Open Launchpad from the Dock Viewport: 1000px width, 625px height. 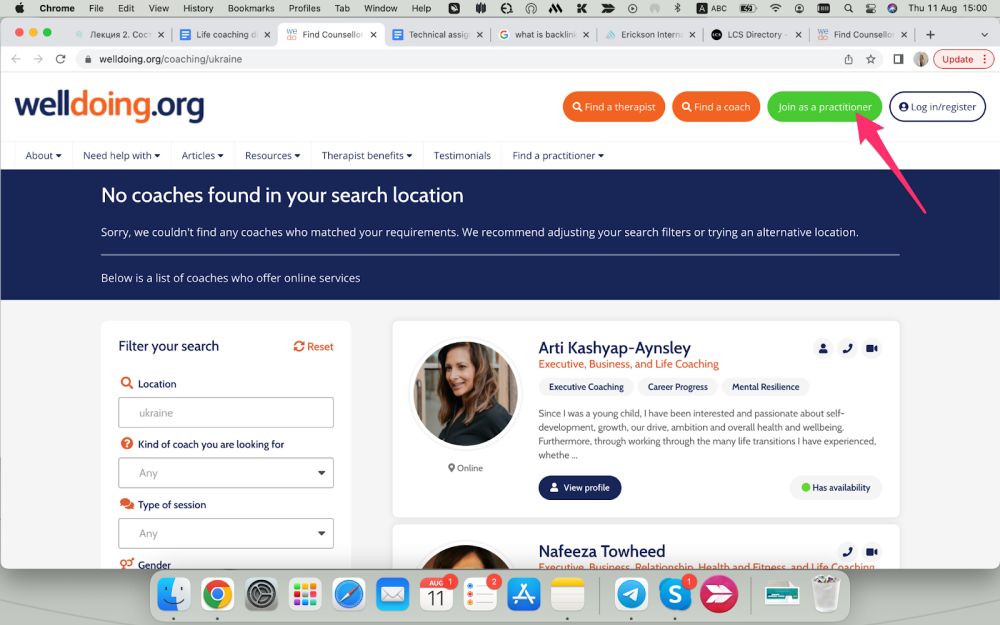[305, 595]
